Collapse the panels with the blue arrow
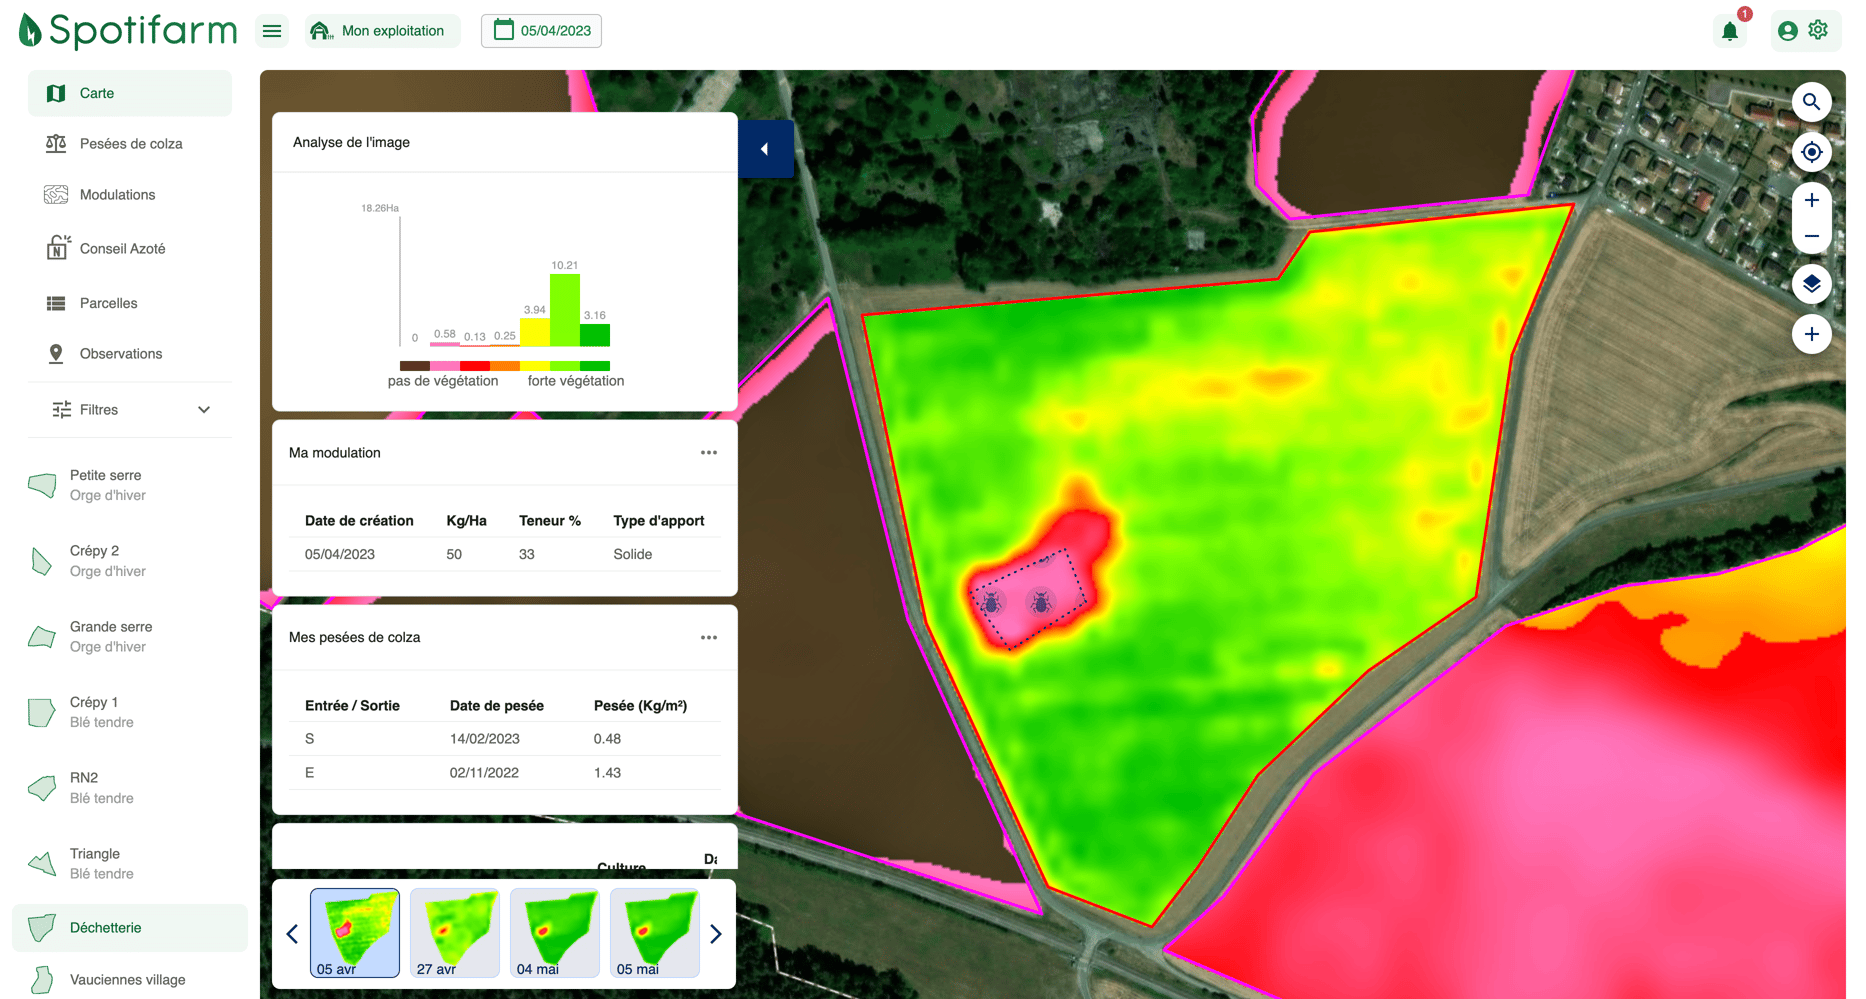1866x999 pixels. [x=765, y=148]
